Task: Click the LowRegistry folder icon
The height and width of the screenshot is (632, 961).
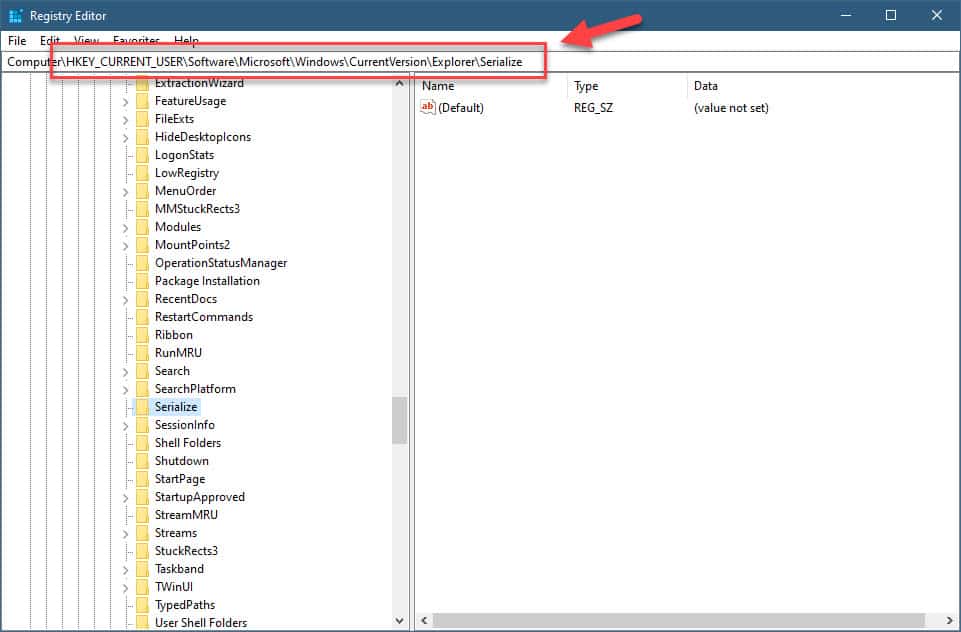Action: (x=142, y=173)
